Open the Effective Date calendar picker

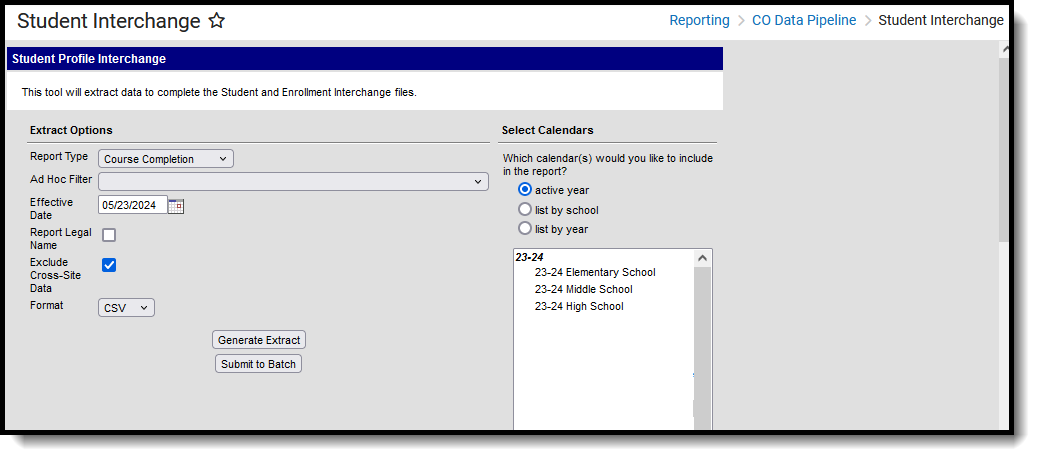pyautogui.click(x=176, y=205)
